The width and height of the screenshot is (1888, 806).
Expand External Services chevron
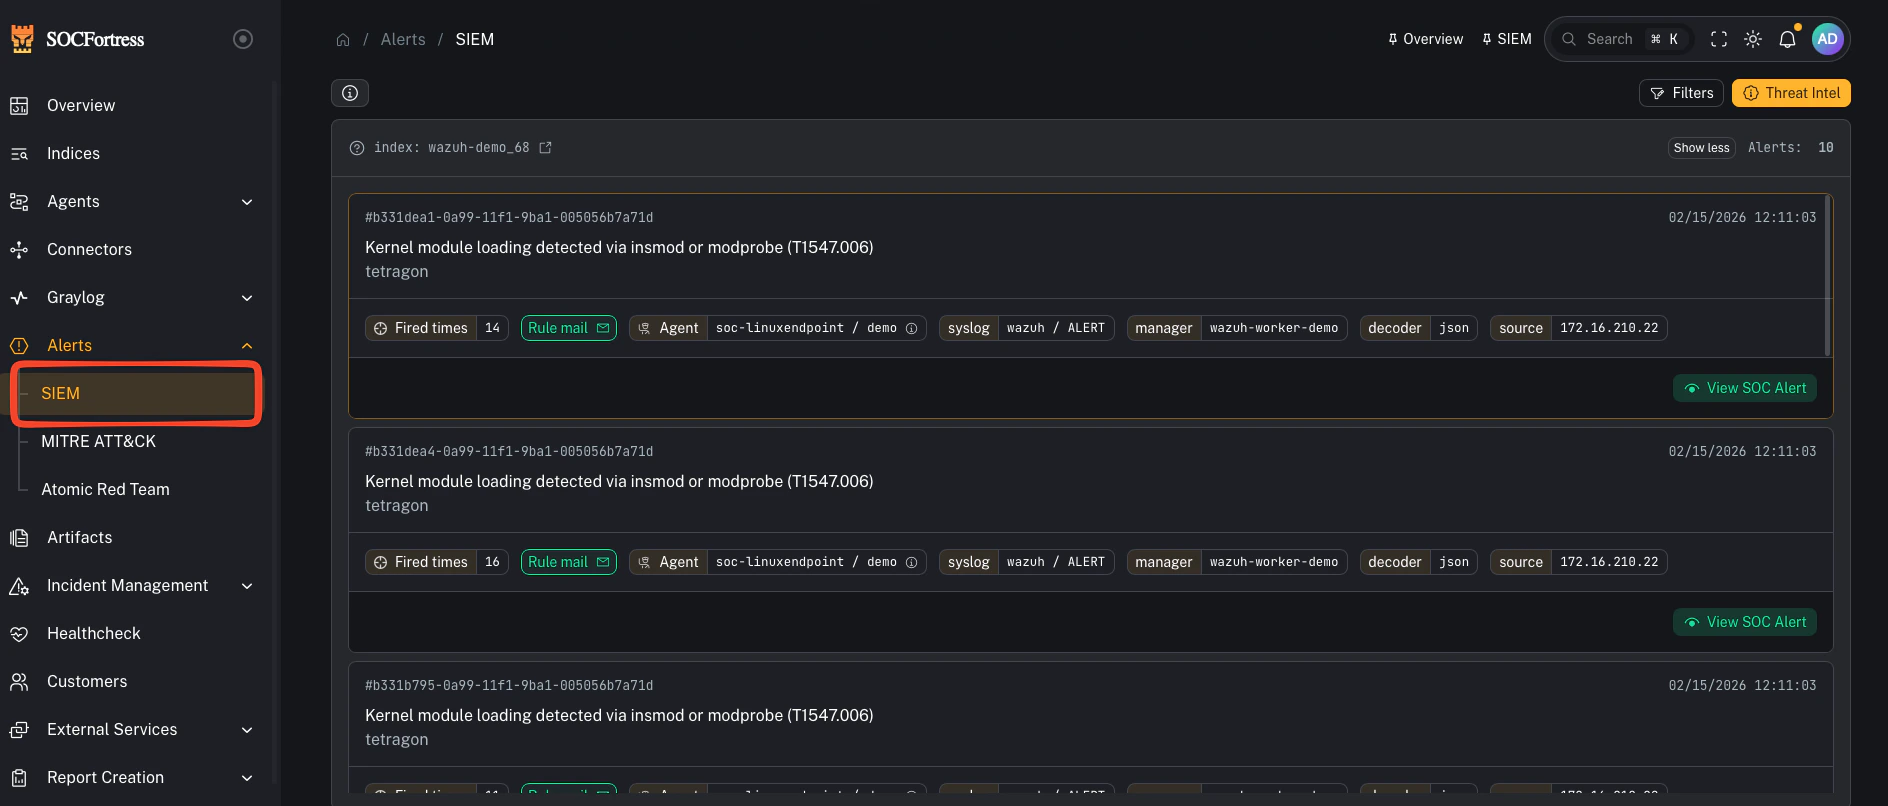[247, 730]
